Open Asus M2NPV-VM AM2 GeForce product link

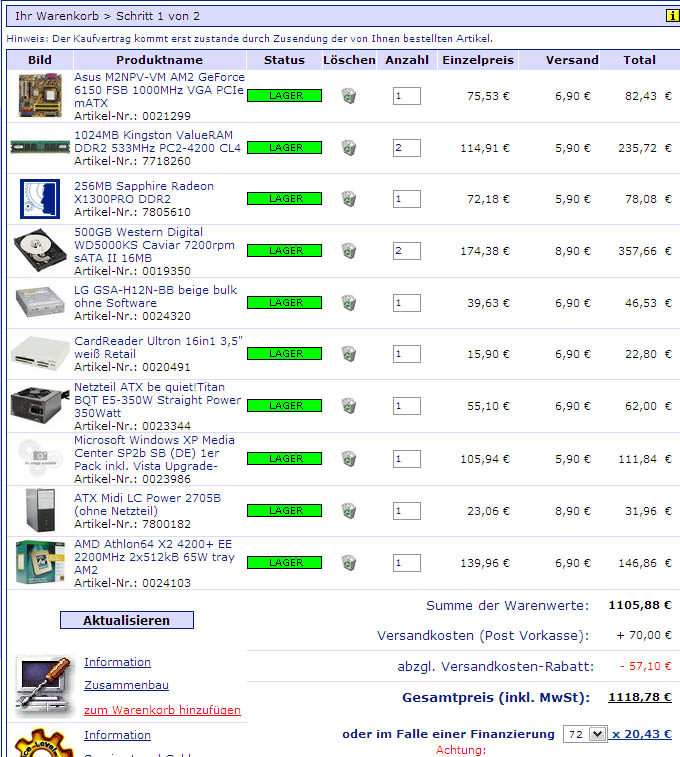point(159,90)
